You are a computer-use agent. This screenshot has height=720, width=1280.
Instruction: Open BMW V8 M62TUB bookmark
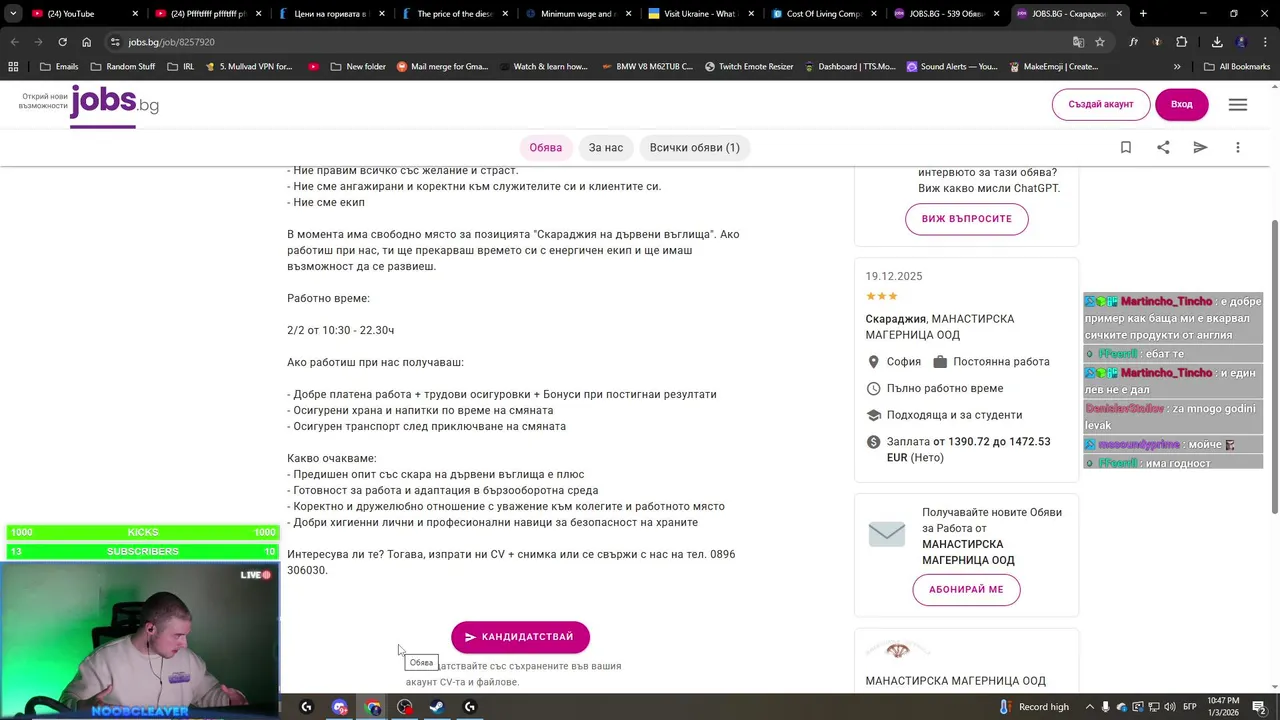(x=646, y=67)
